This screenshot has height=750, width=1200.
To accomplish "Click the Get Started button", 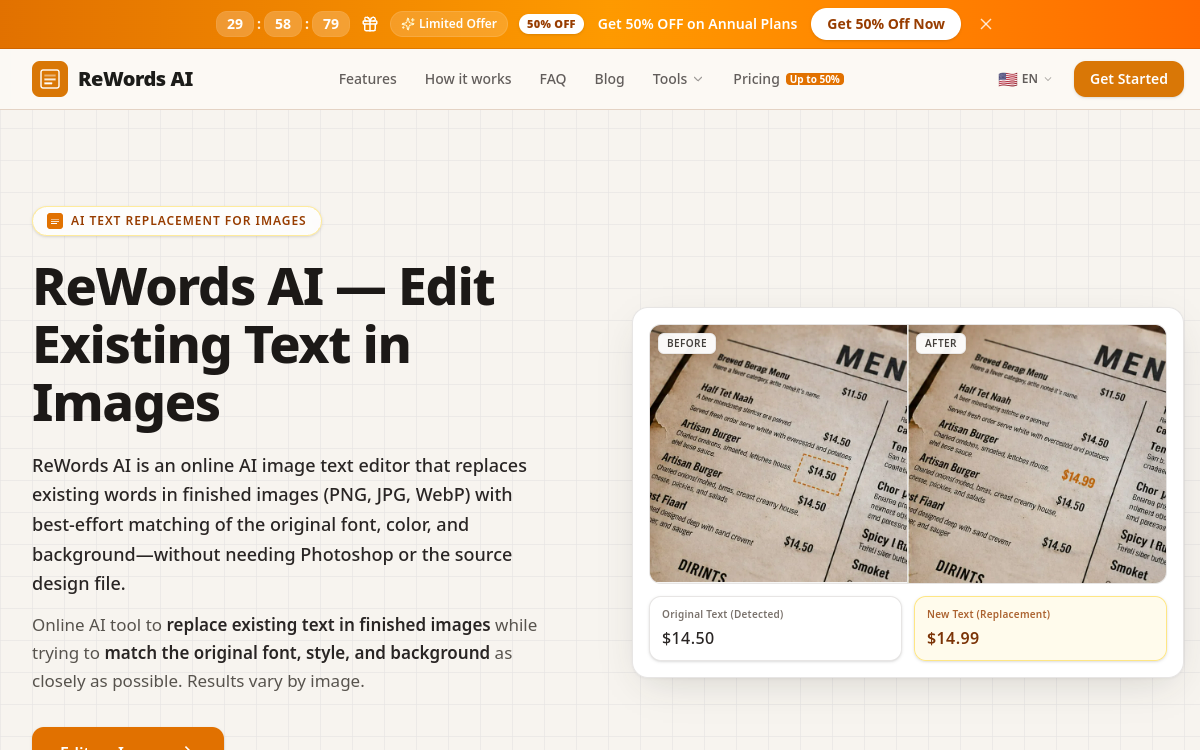I will (x=1129, y=79).
